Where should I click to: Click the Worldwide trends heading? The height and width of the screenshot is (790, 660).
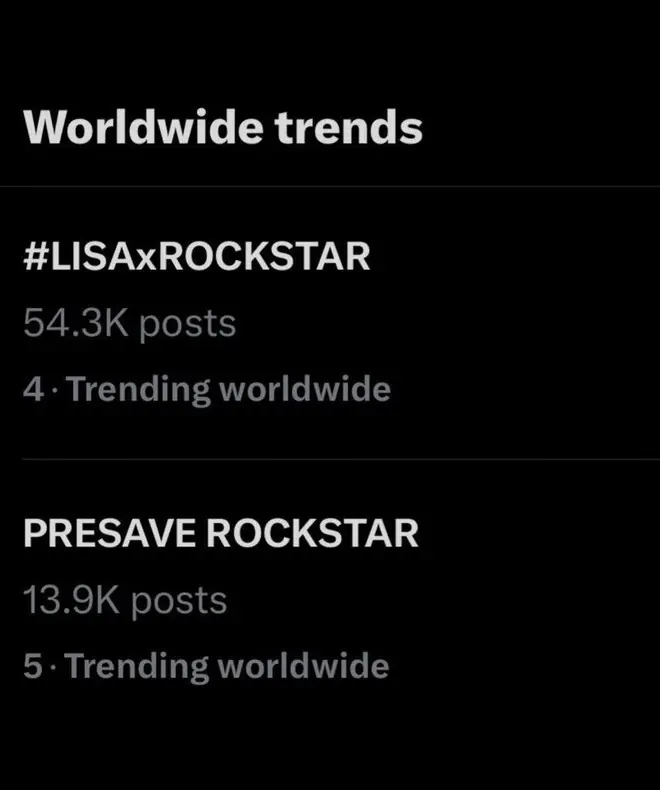222,128
